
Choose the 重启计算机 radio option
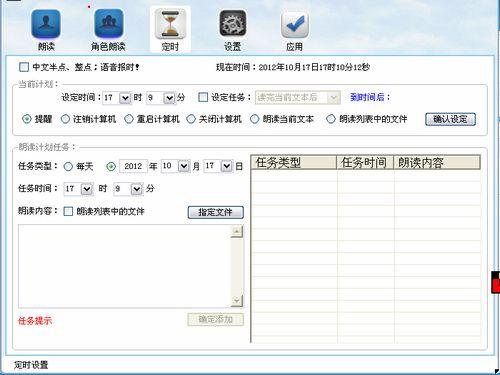pos(129,119)
